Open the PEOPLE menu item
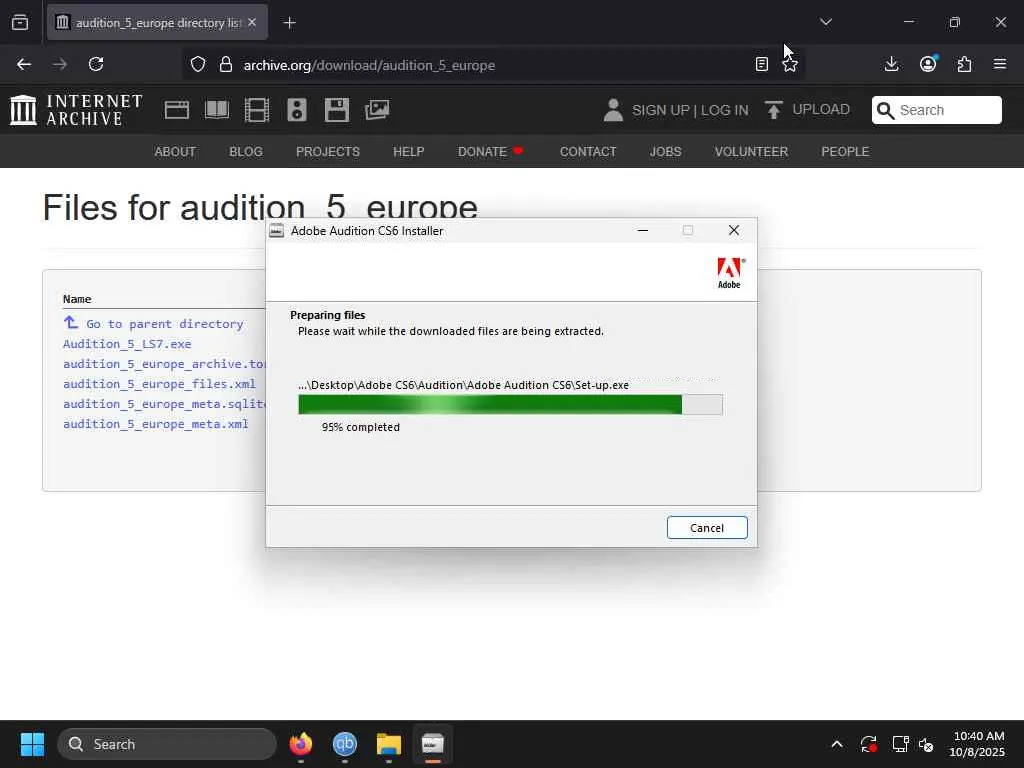1024x768 pixels. pos(845,152)
